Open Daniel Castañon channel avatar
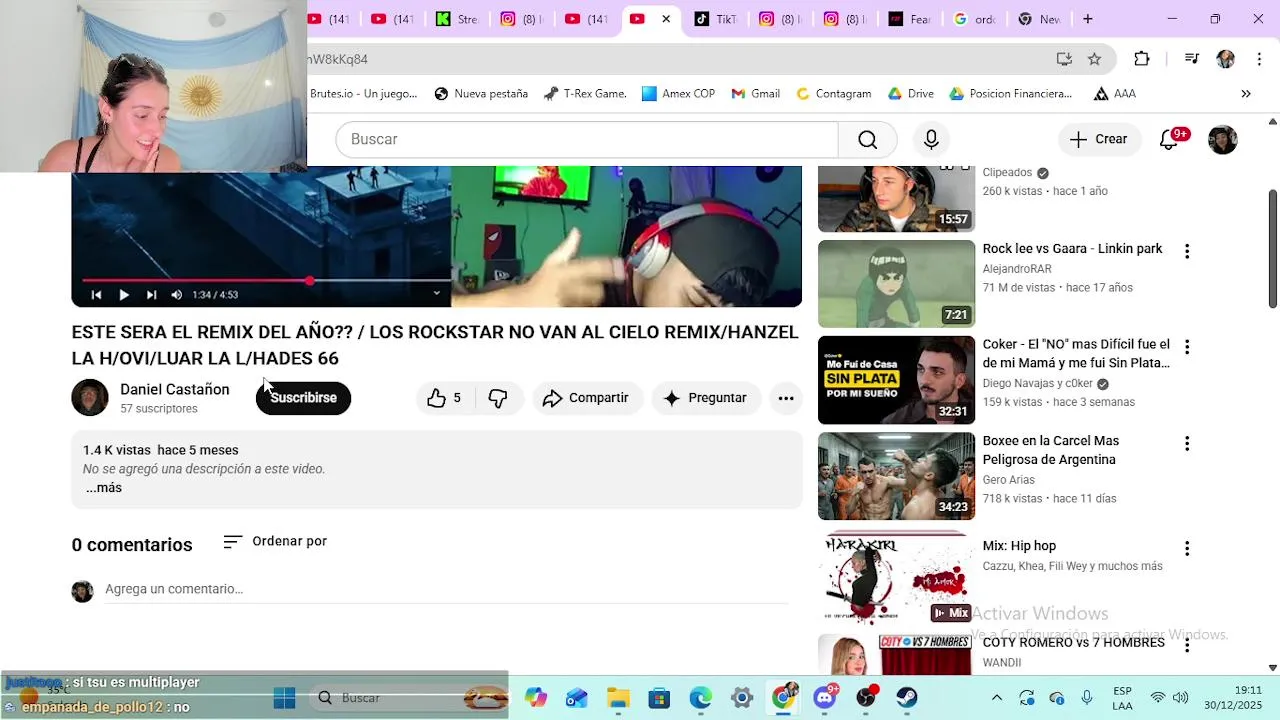 (x=90, y=397)
